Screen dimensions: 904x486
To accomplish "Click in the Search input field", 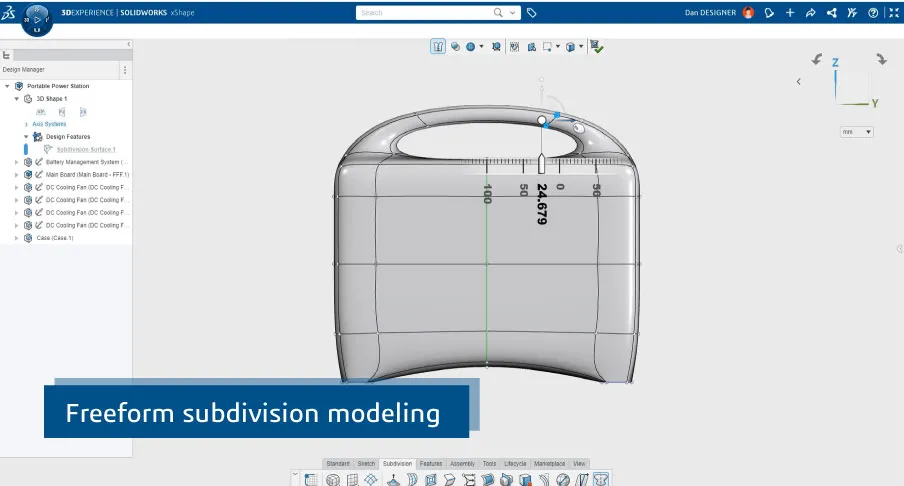I will [425, 13].
